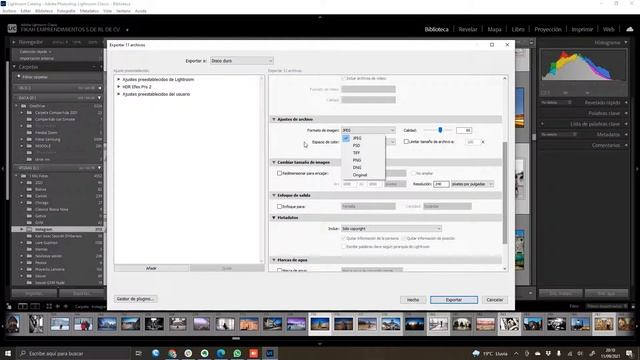Choose Original from the format list

point(360,175)
